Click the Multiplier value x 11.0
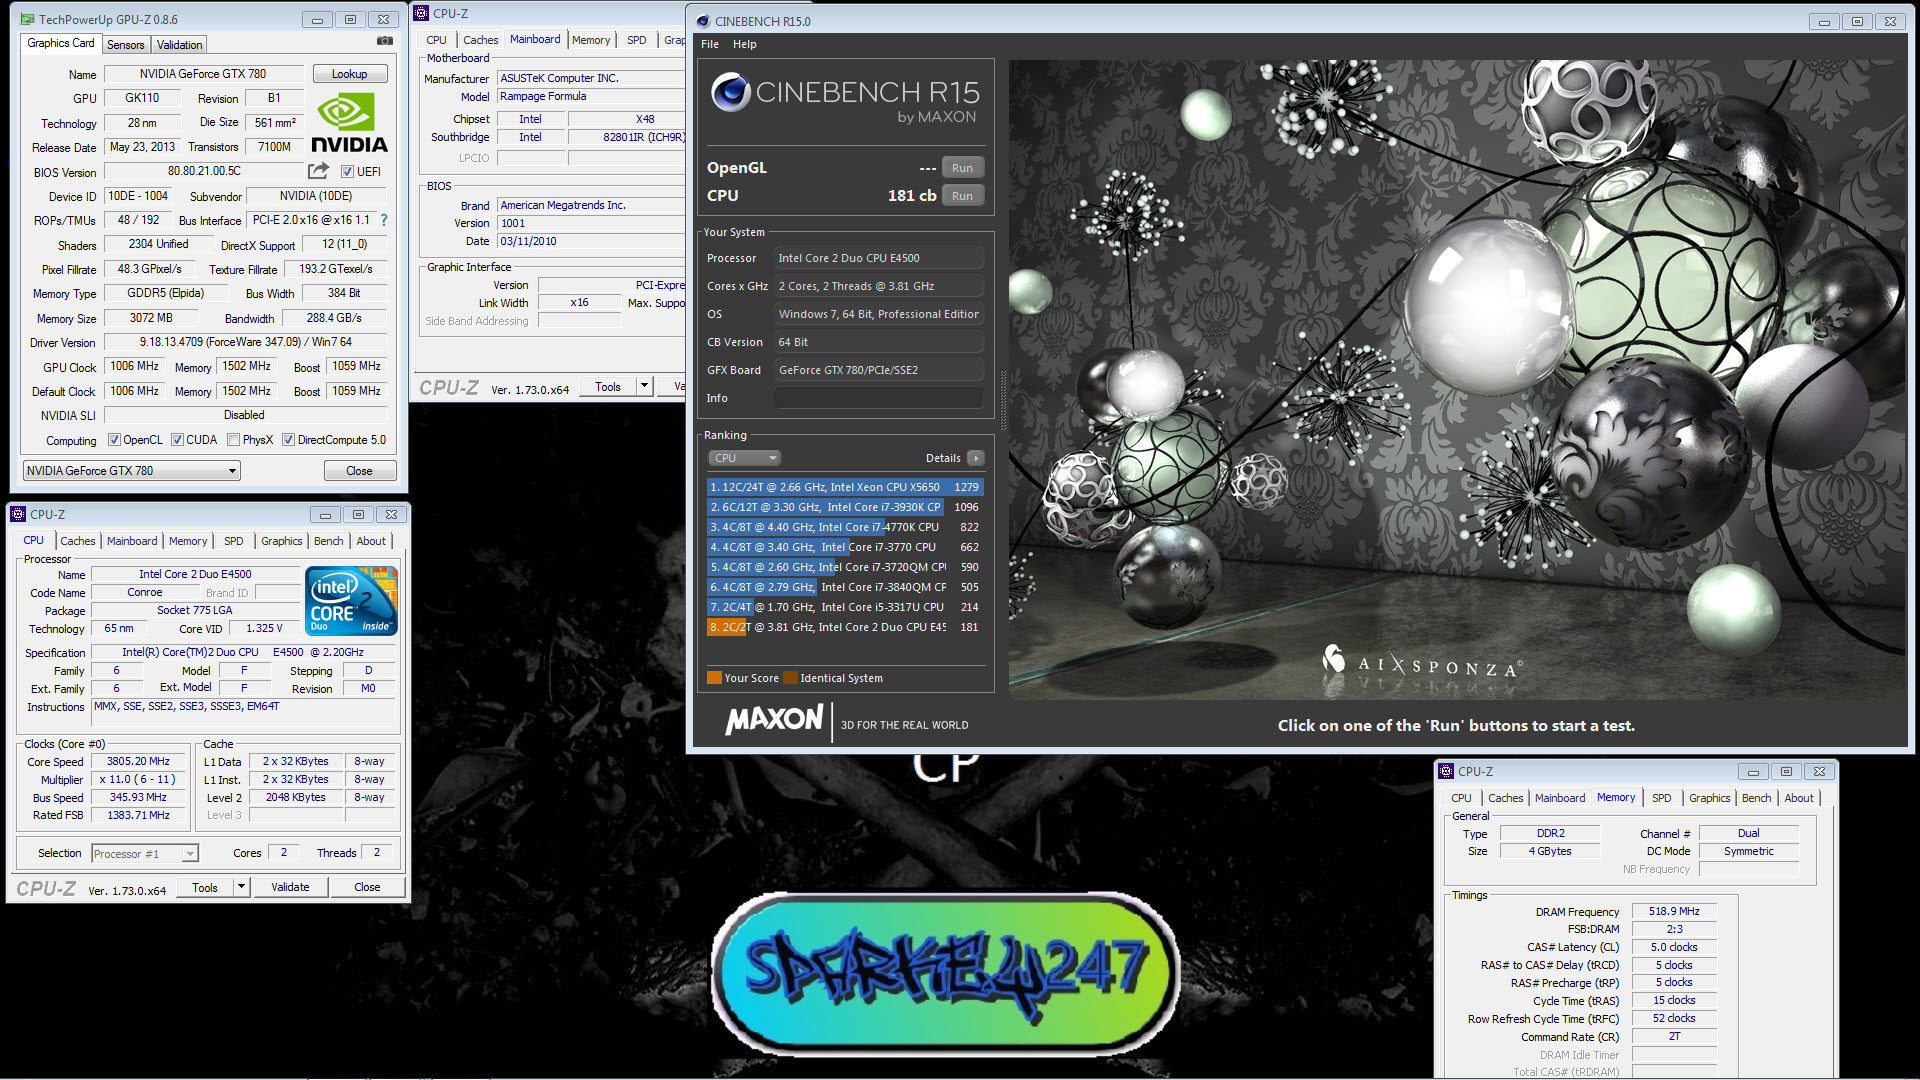This screenshot has height=1080, width=1920. click(138, 779)
